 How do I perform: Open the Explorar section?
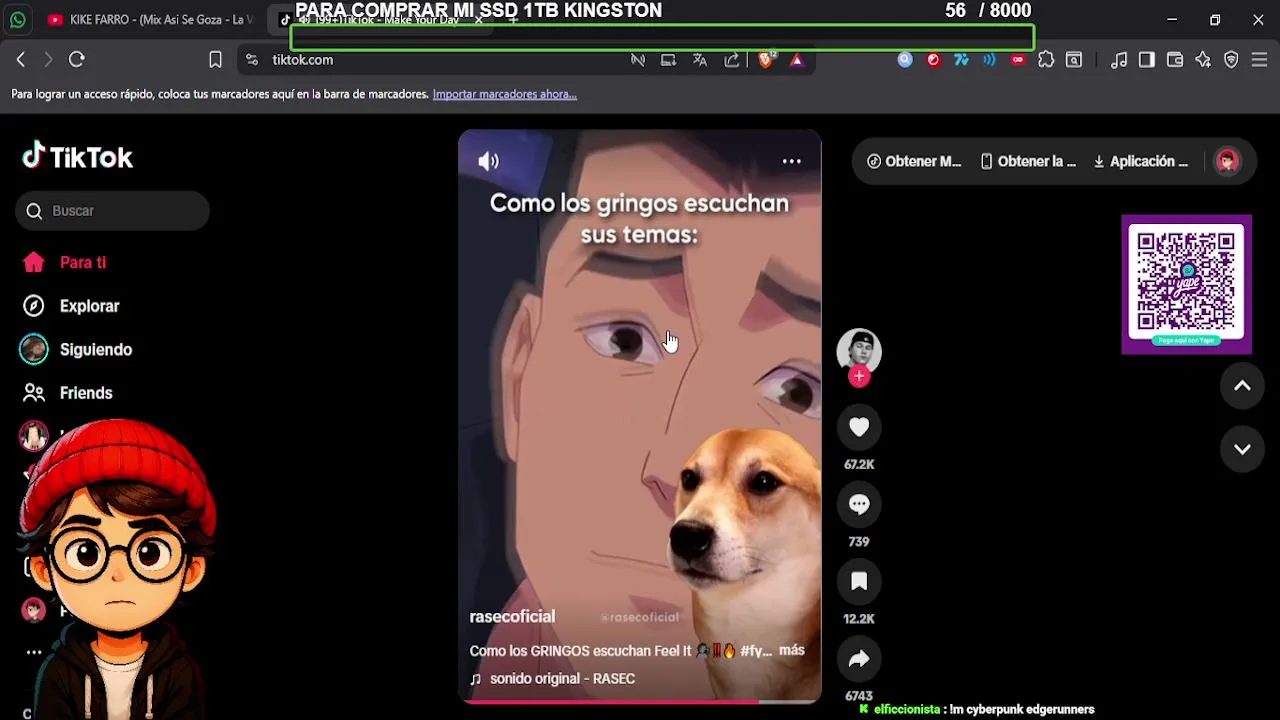point(70,306)
